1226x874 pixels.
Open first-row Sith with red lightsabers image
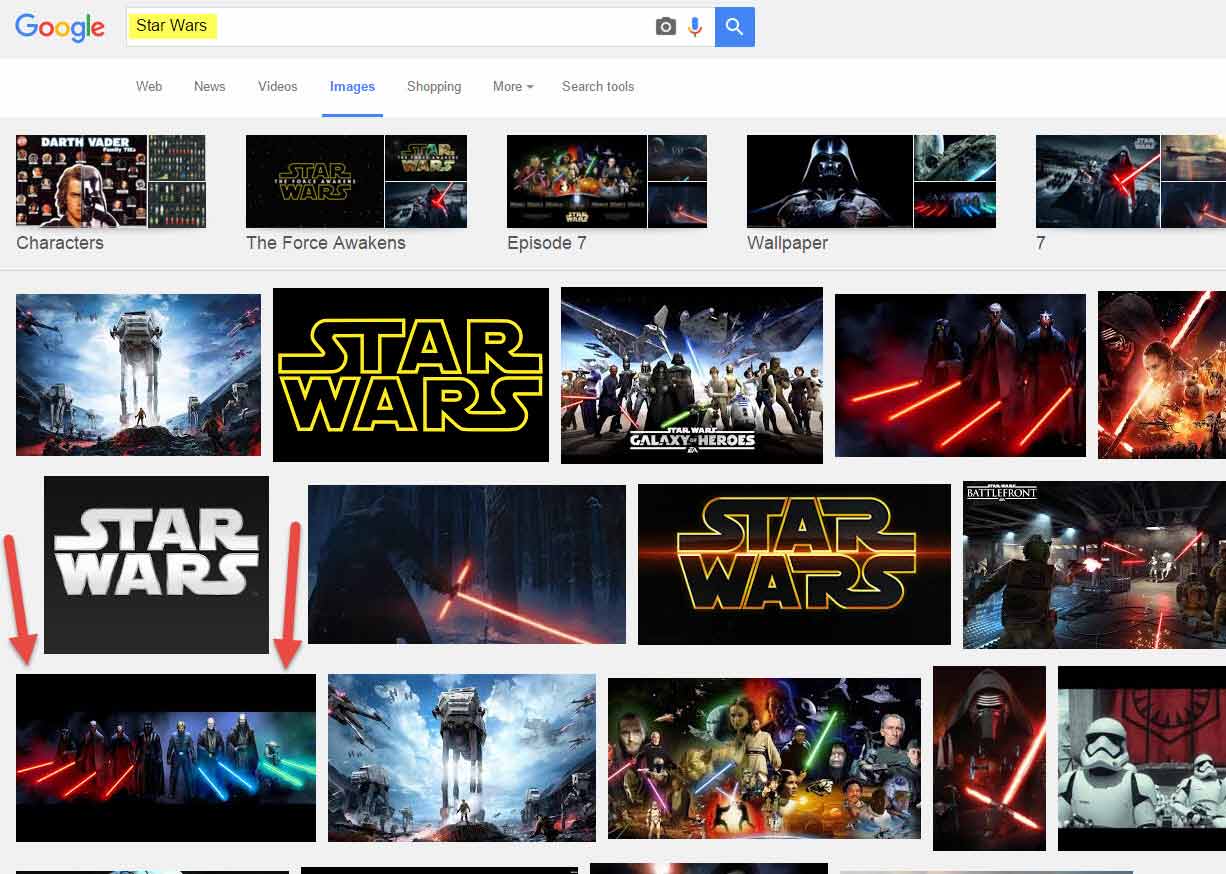coord(960,375)
